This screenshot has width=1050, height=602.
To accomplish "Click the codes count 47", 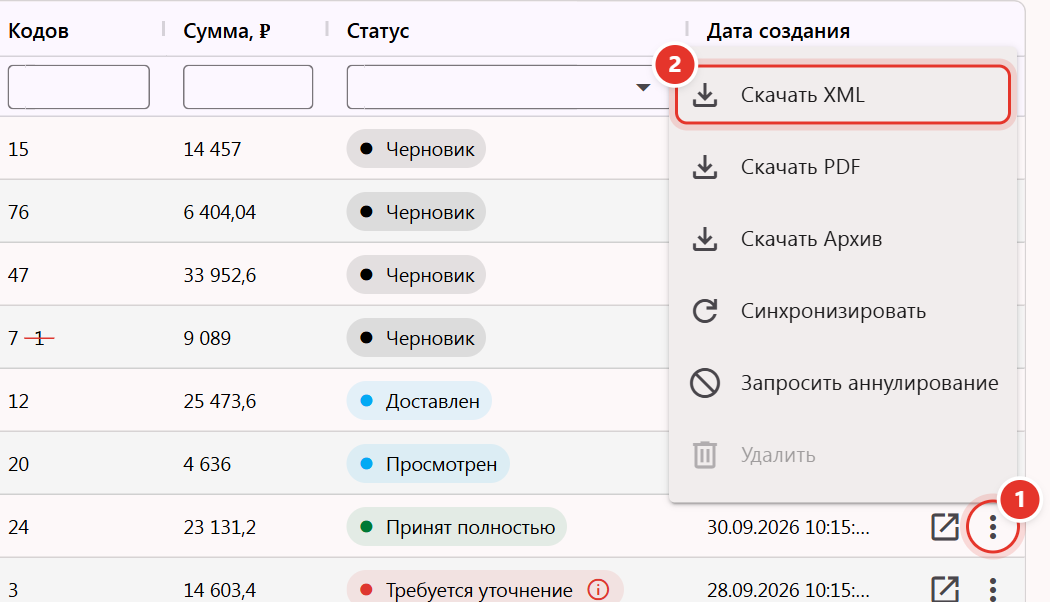I will (x=18, y=275).
